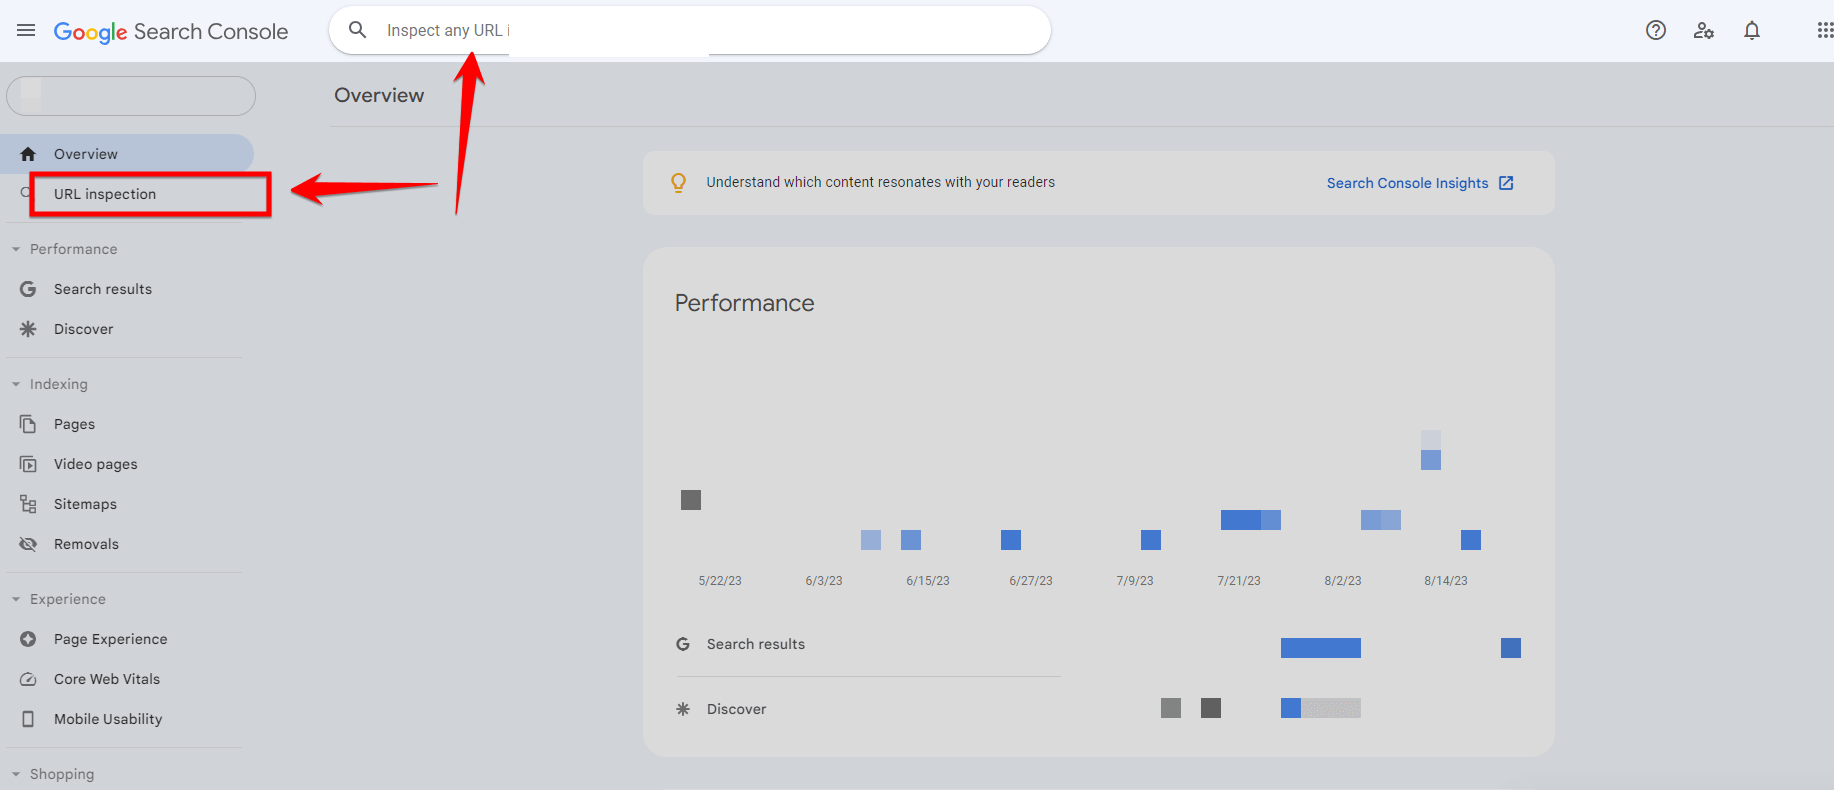The height and width of the screenshot is (790, 1834).
Task: Click the Removals crossed-eye icon
Action: (28, 544)
